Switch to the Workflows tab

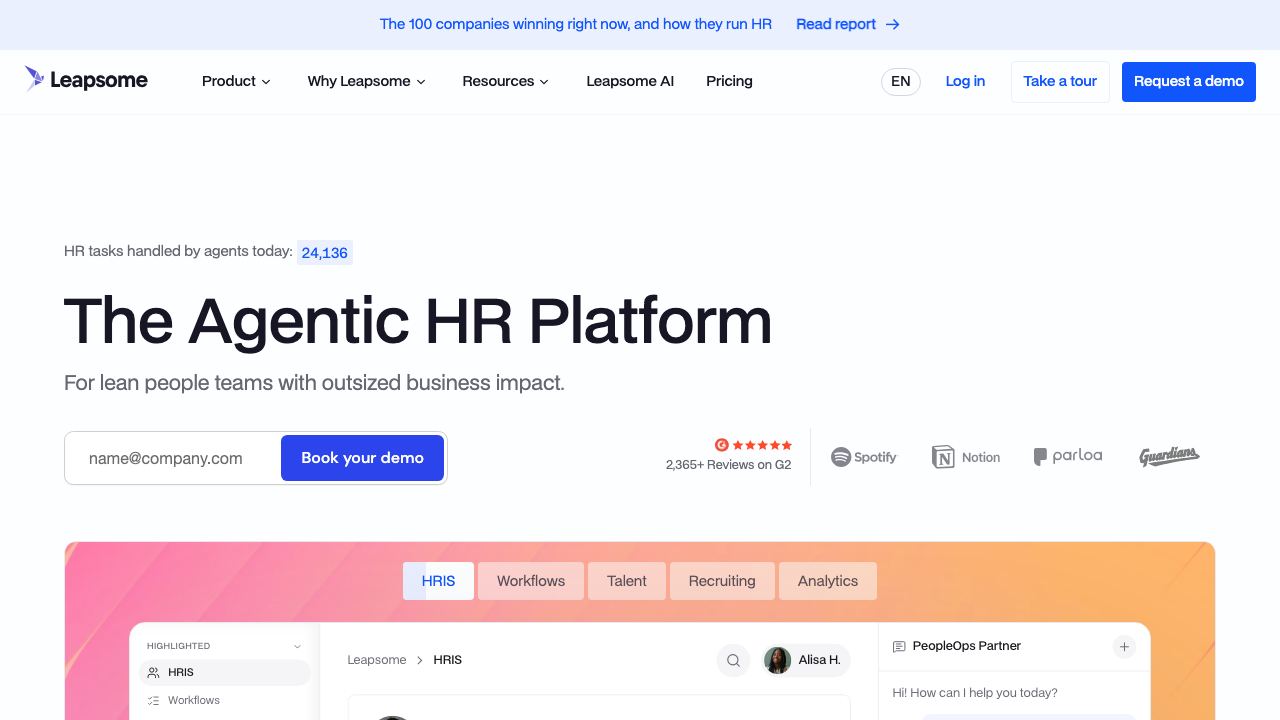(x=531, y=581)
